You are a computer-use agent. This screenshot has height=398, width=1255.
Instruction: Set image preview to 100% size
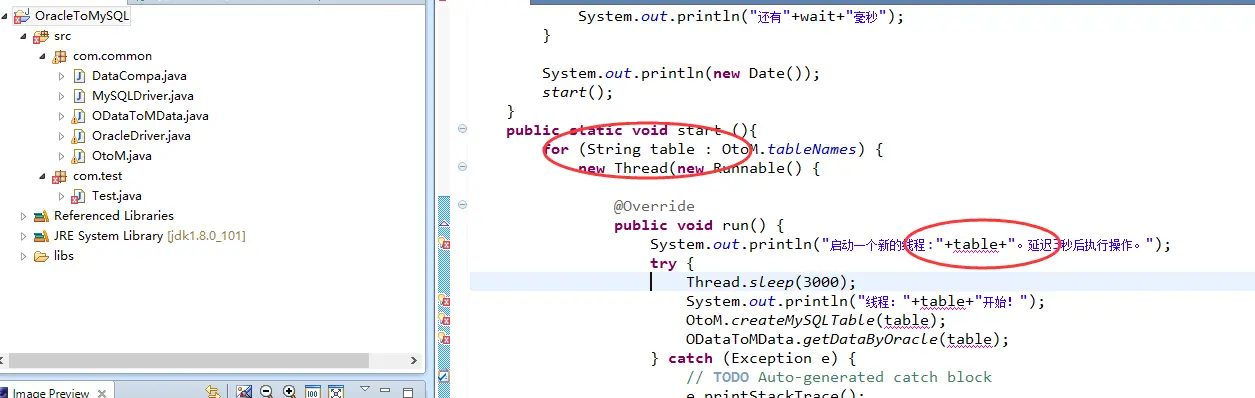click(312, 391)
